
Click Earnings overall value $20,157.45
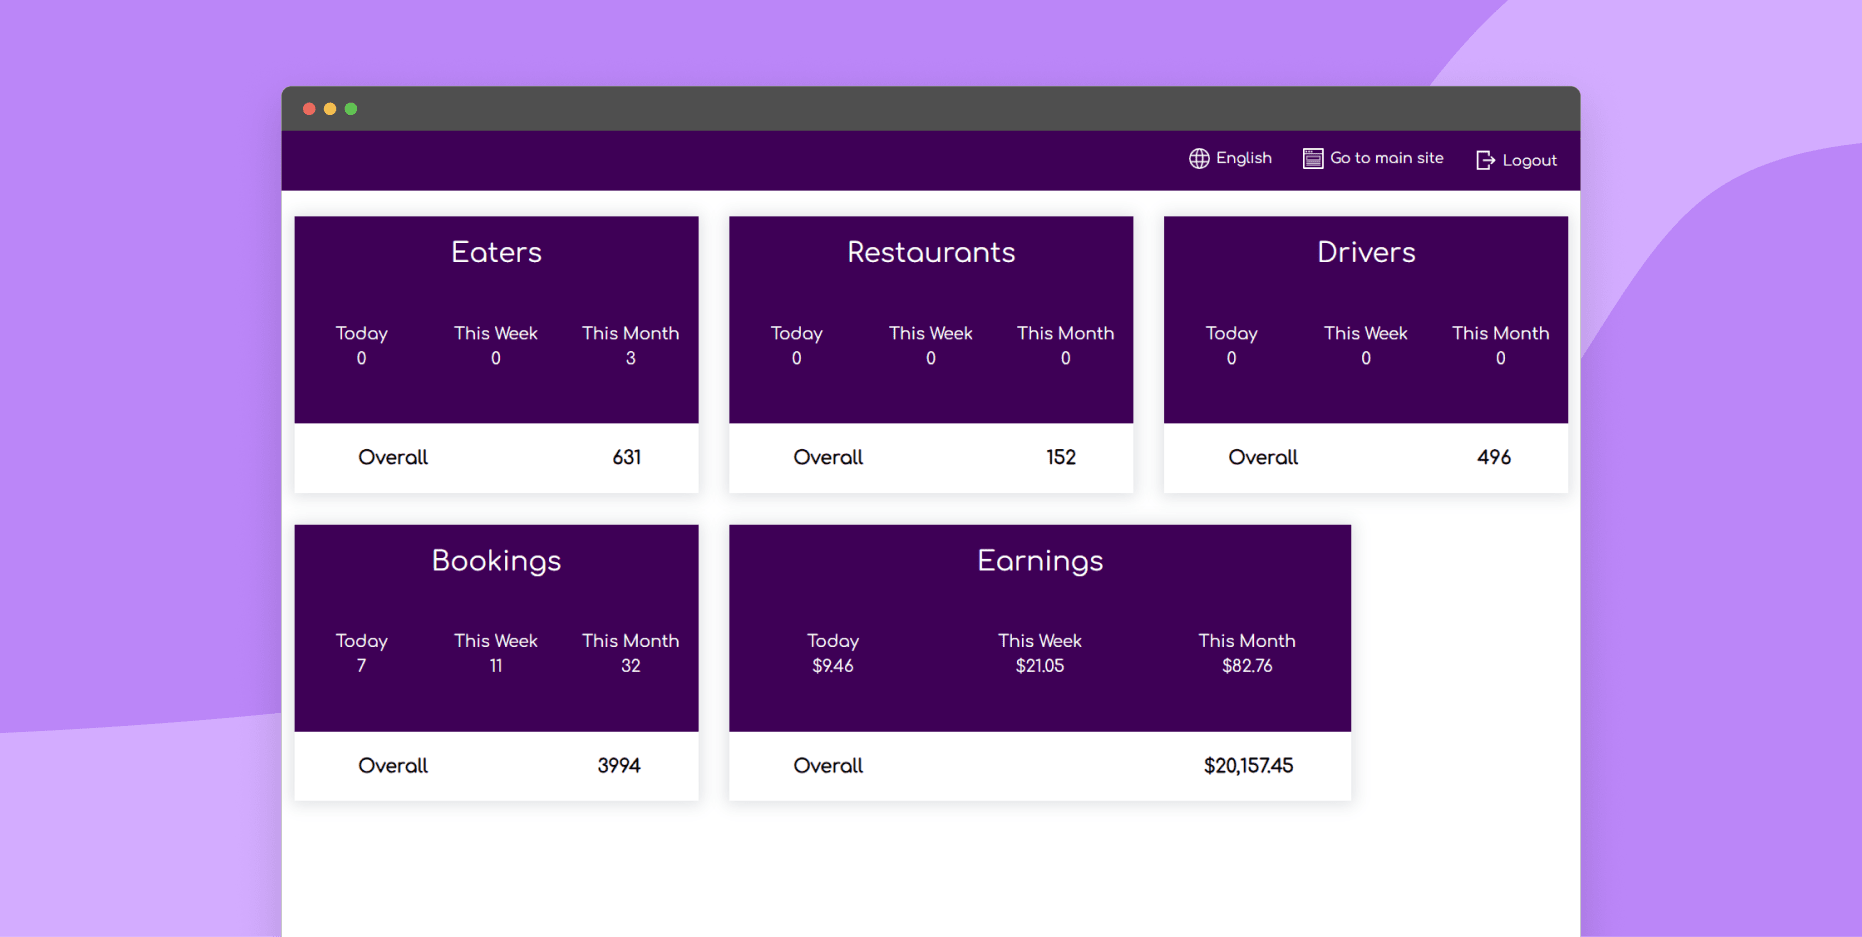click(1248, 765)
